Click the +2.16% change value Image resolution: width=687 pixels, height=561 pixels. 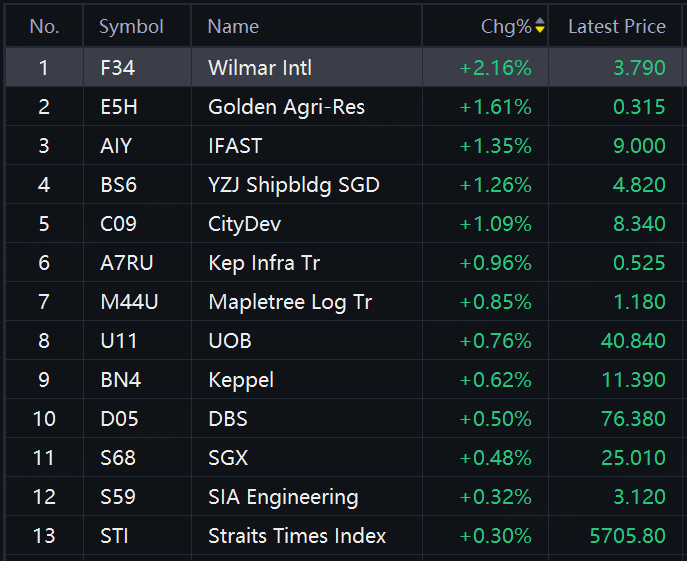[x=496, y=68]
